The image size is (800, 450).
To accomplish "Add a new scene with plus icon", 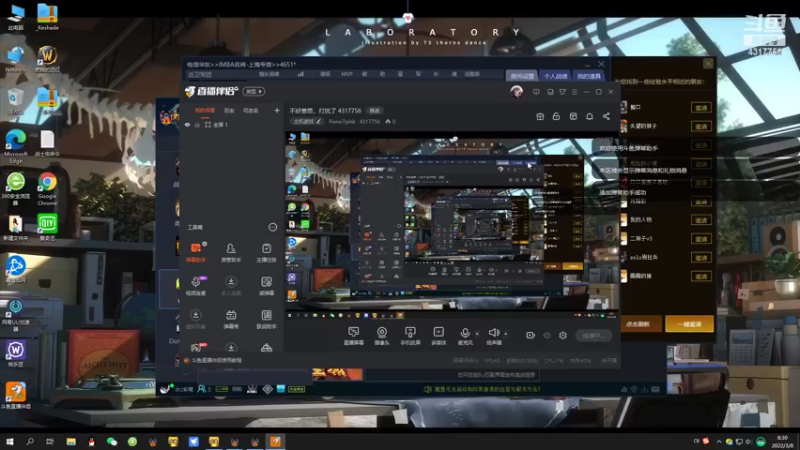I will [277, 110].
